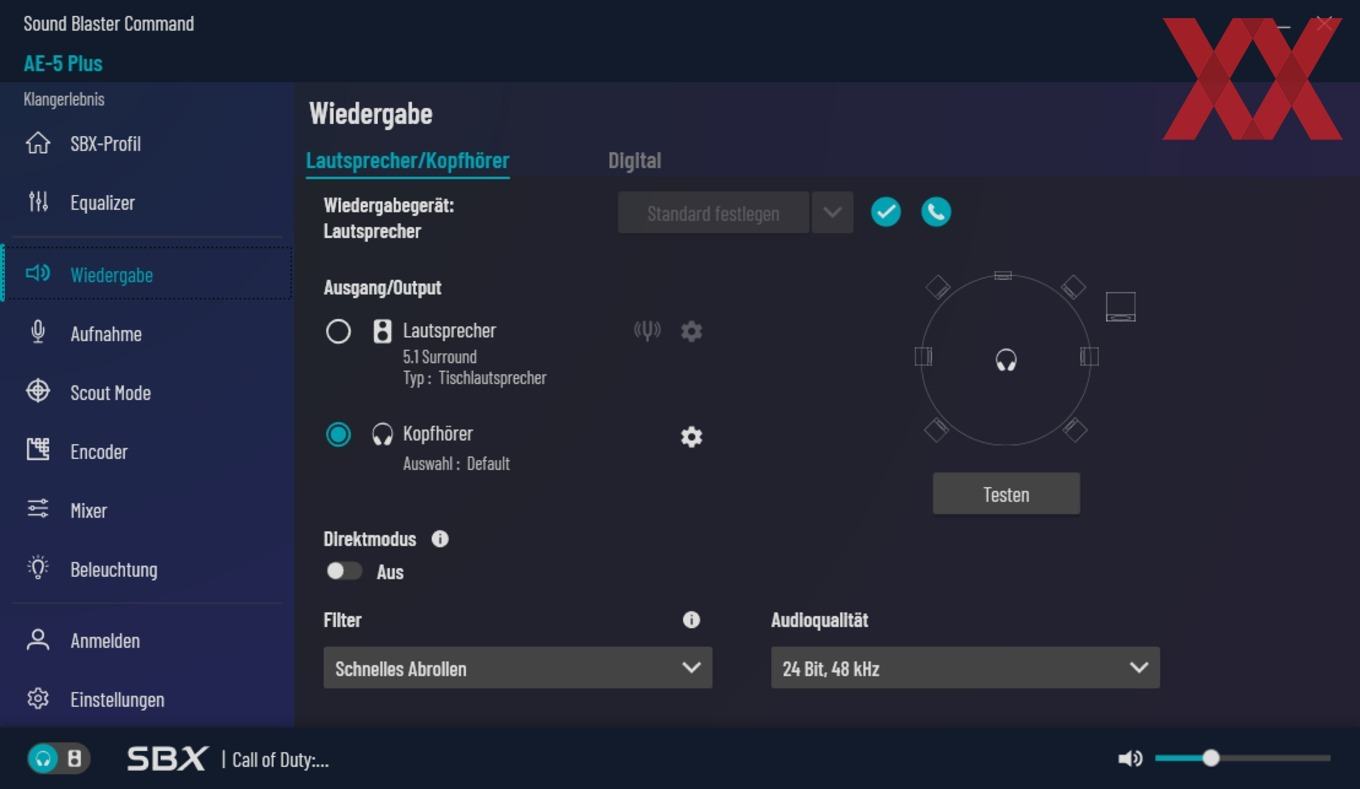Open the Beleuchtung page label

click(114, 569)
